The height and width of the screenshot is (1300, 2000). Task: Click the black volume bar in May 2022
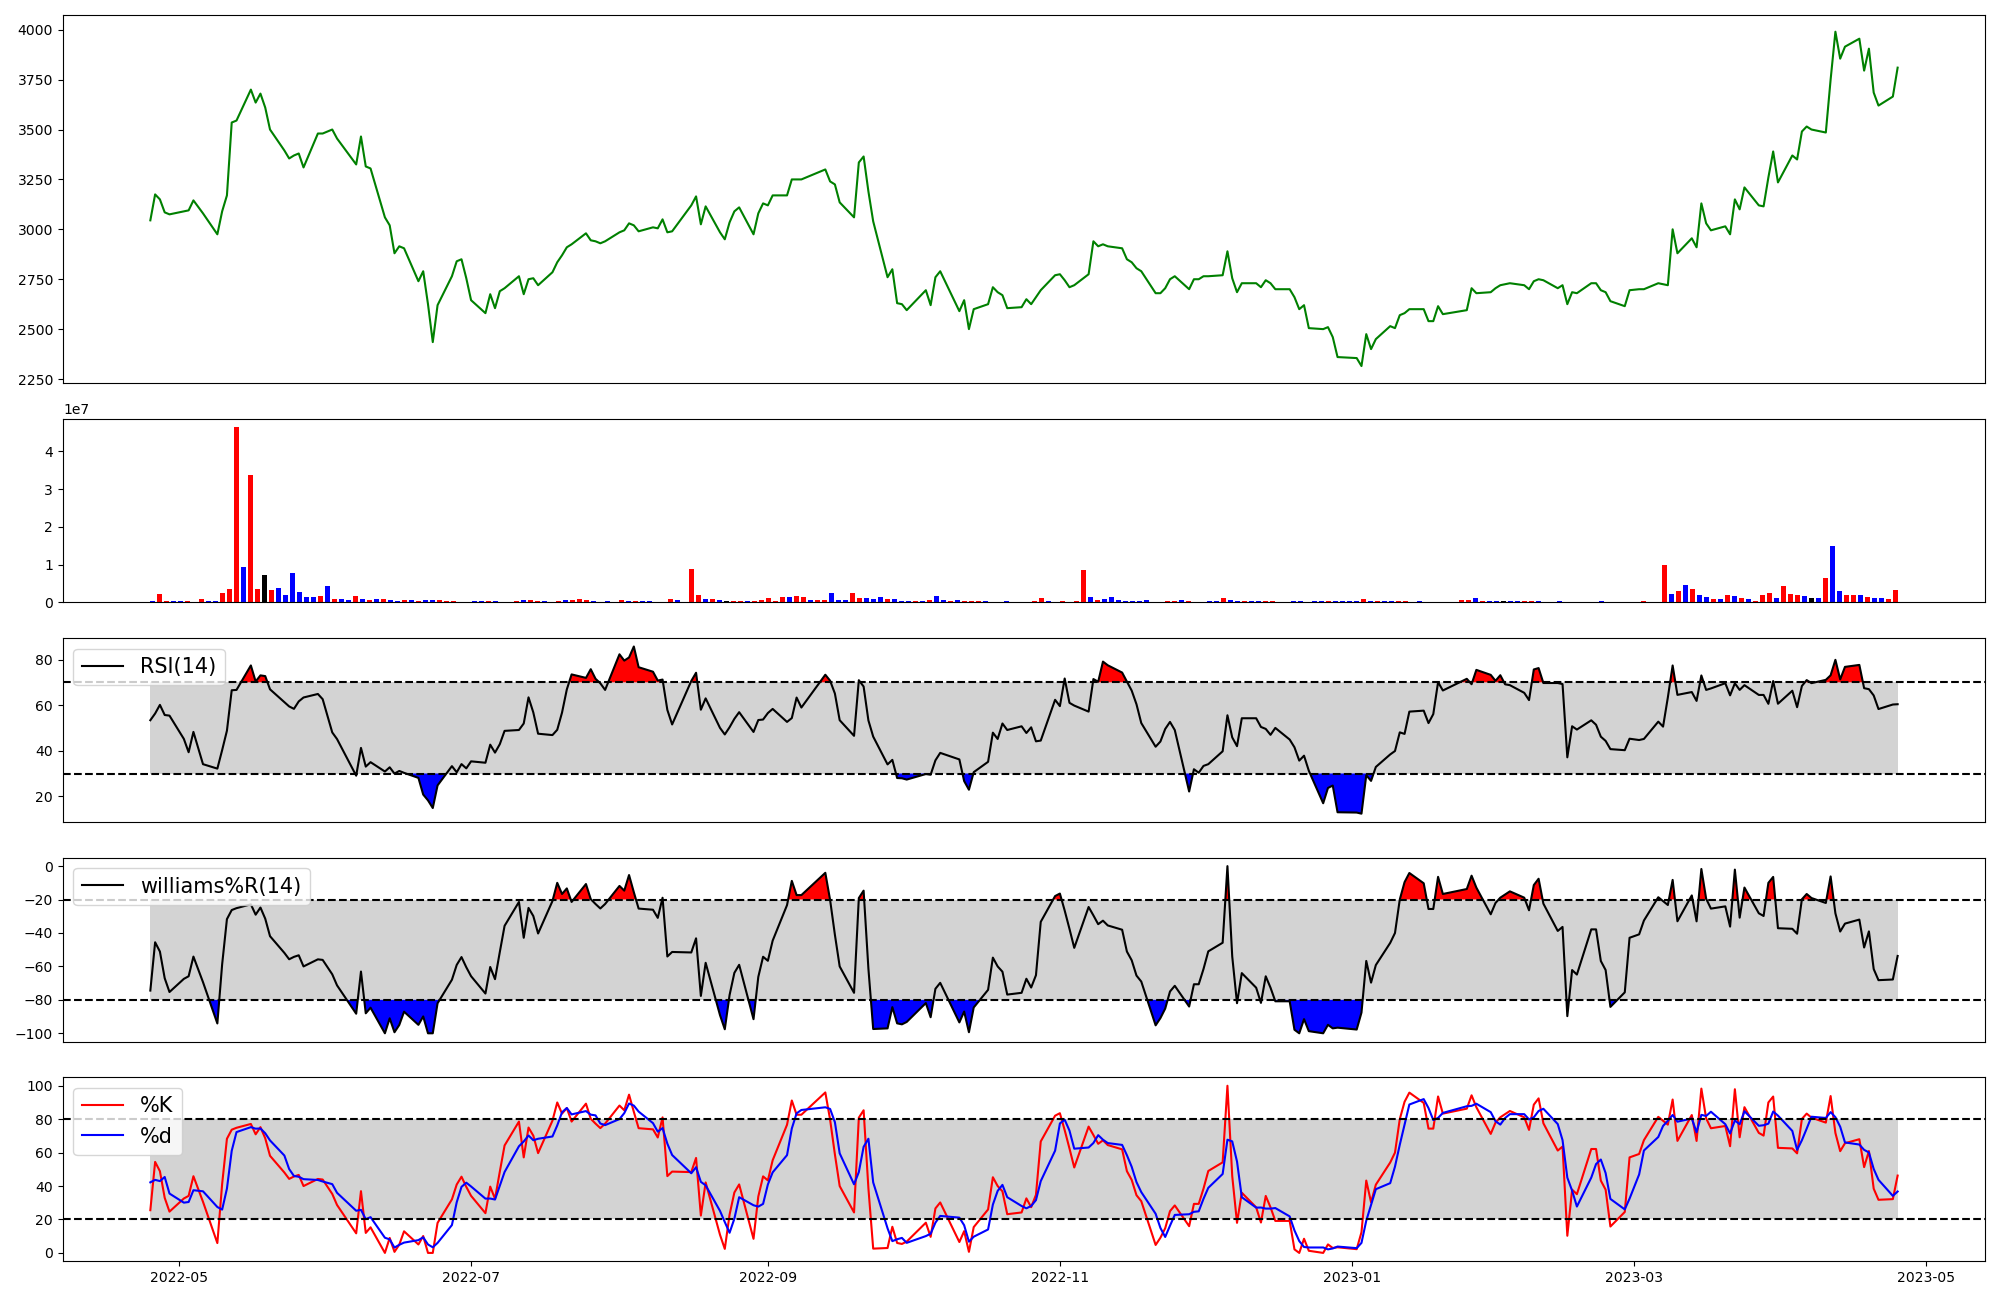click(x=264, y=589)
